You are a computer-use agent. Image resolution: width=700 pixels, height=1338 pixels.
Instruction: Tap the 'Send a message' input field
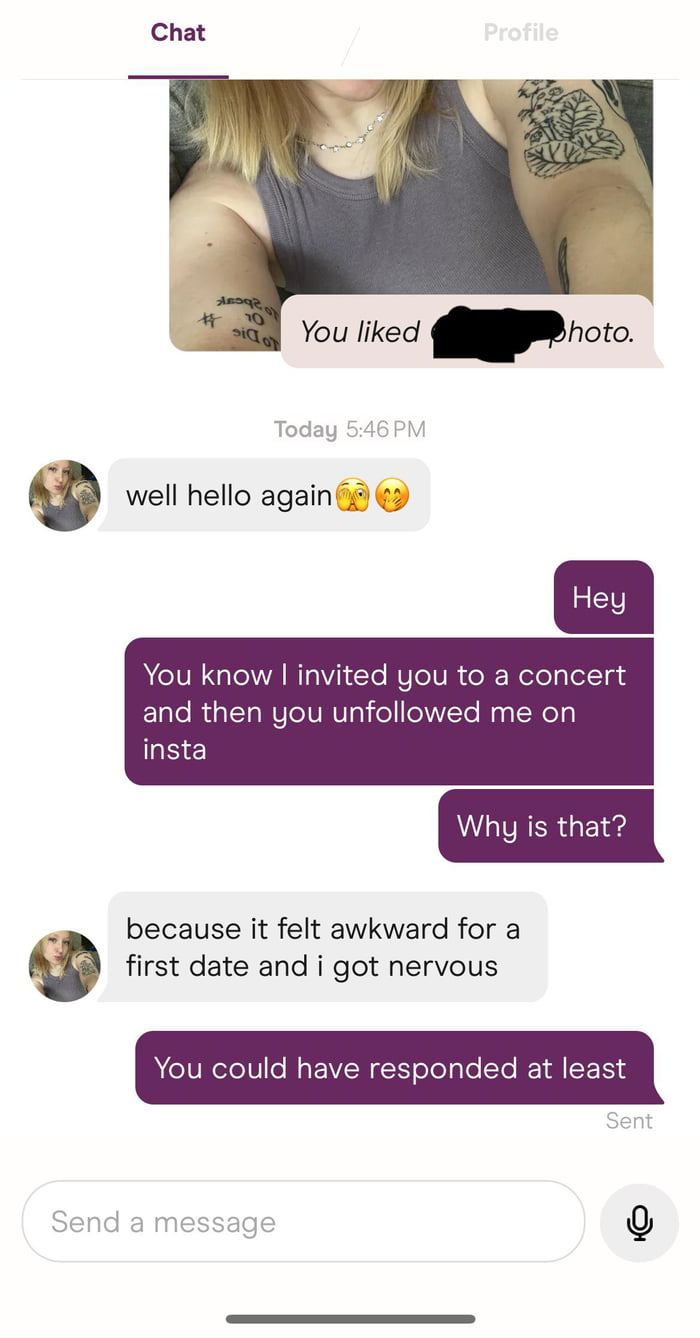coord(300,1222)
